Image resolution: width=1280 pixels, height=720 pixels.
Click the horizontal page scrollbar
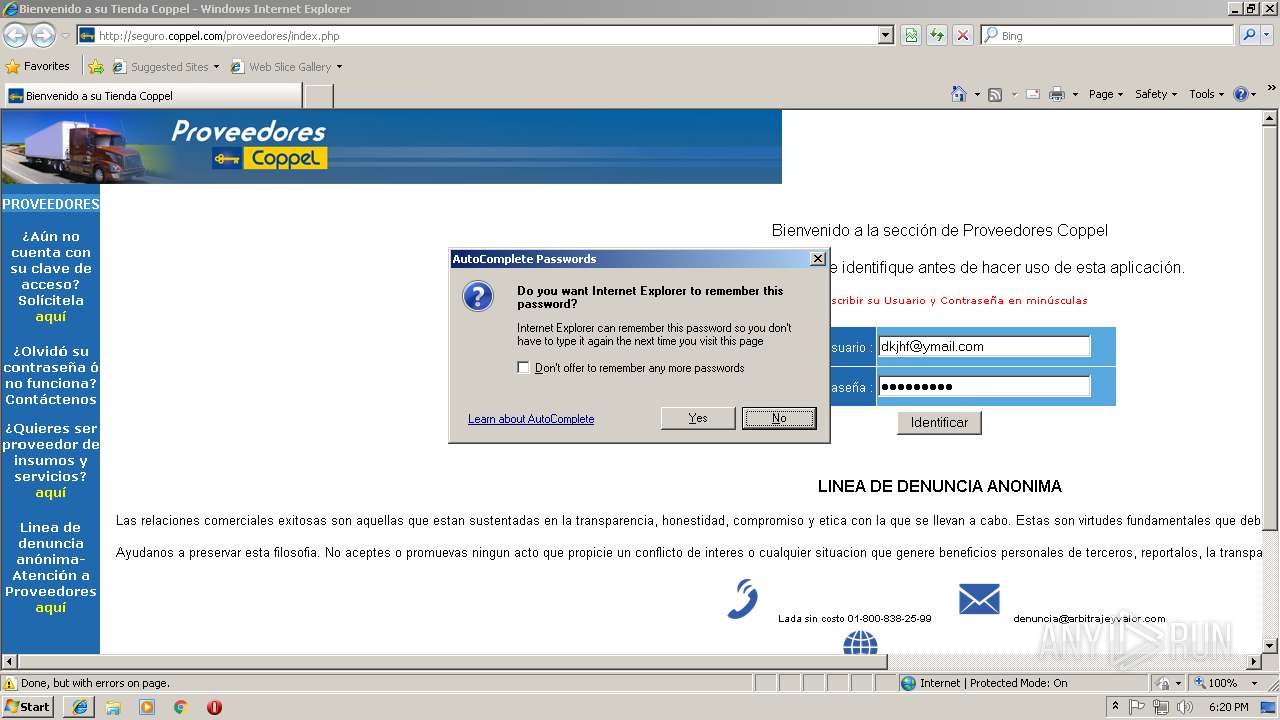pyautogui.click(x=451, y=662)
